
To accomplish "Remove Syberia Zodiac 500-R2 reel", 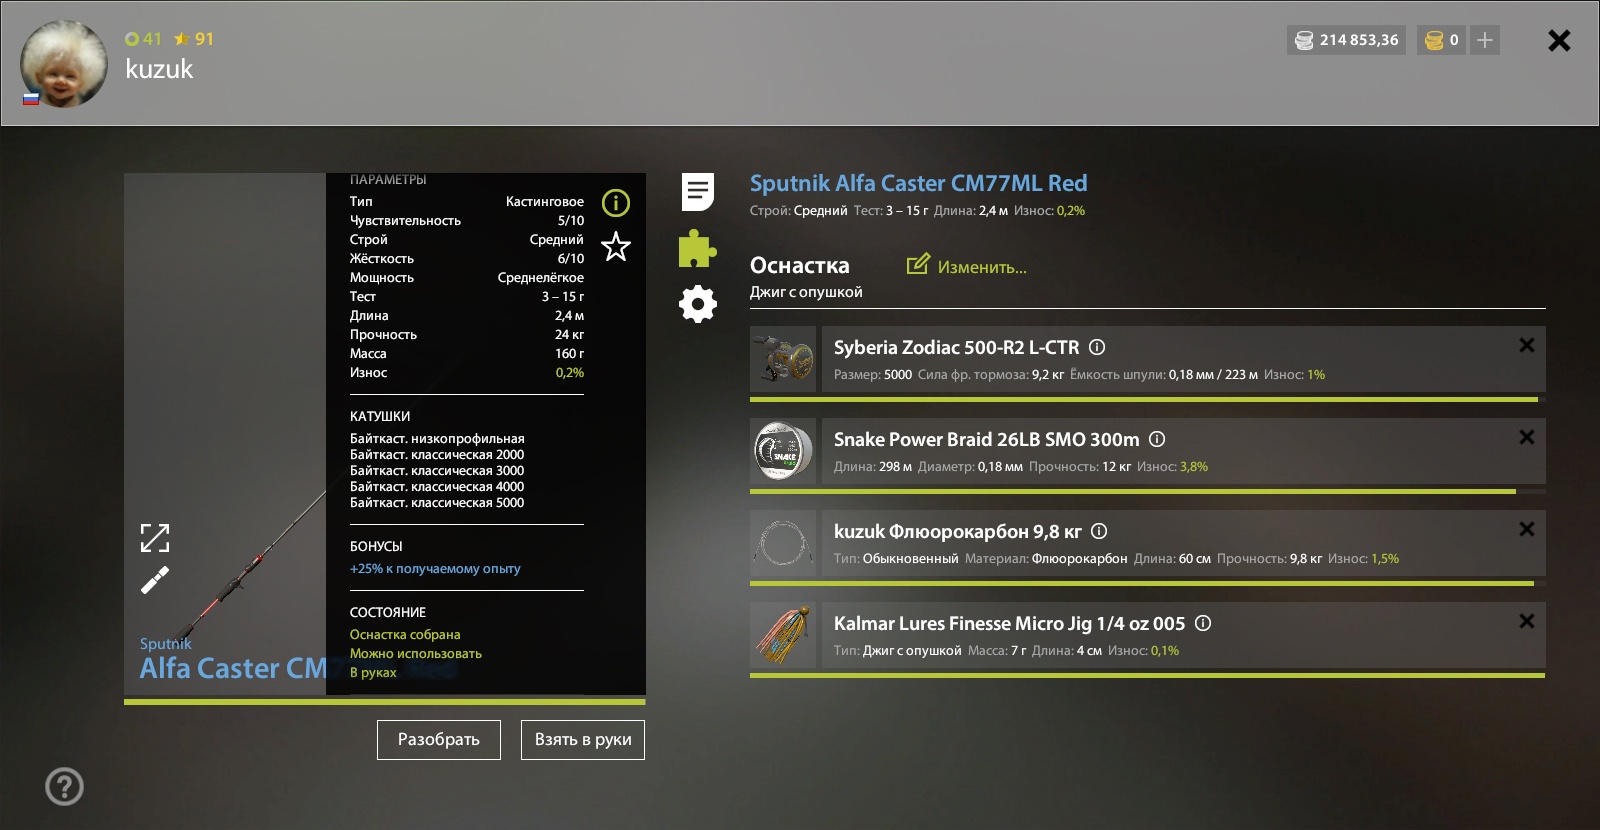I will click(x=1527, y=345).
